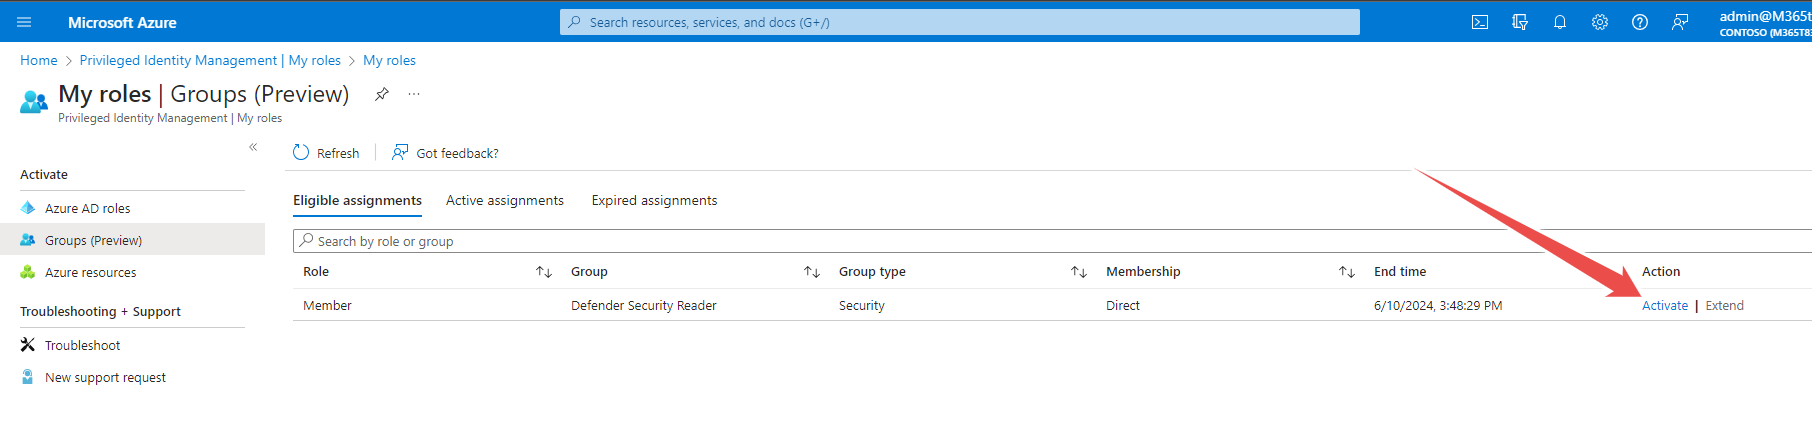Go to Home breadcrumb

[x=39, y=61]
